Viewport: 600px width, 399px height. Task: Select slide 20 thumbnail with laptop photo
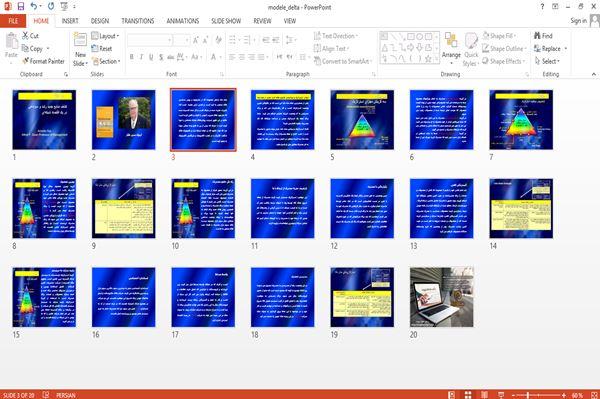442,297
